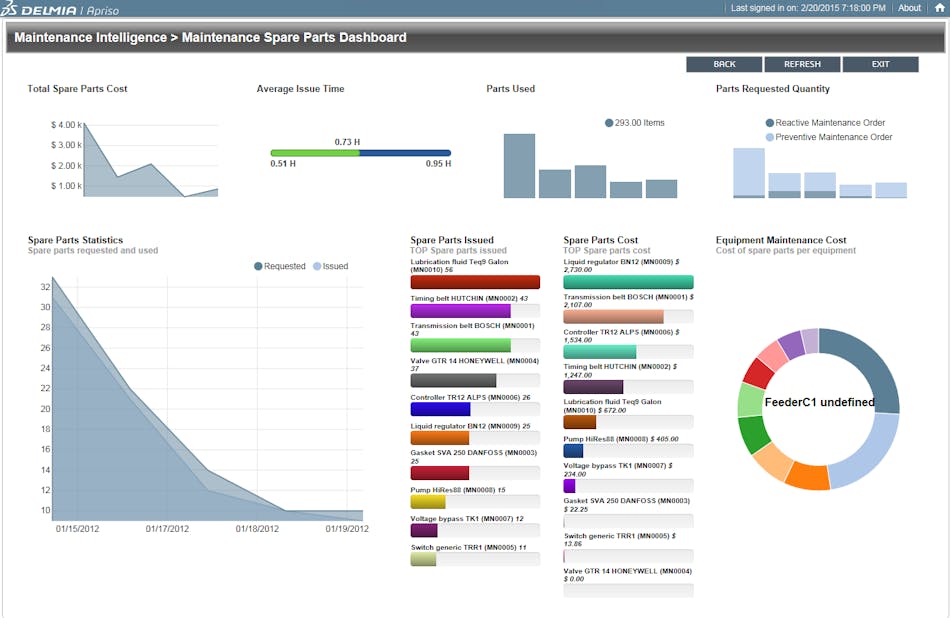Viewport: 950px width, 618px height.
Task: Toggle the 293.00 Items legend in Parts Used
Action: tap(636, 122)
